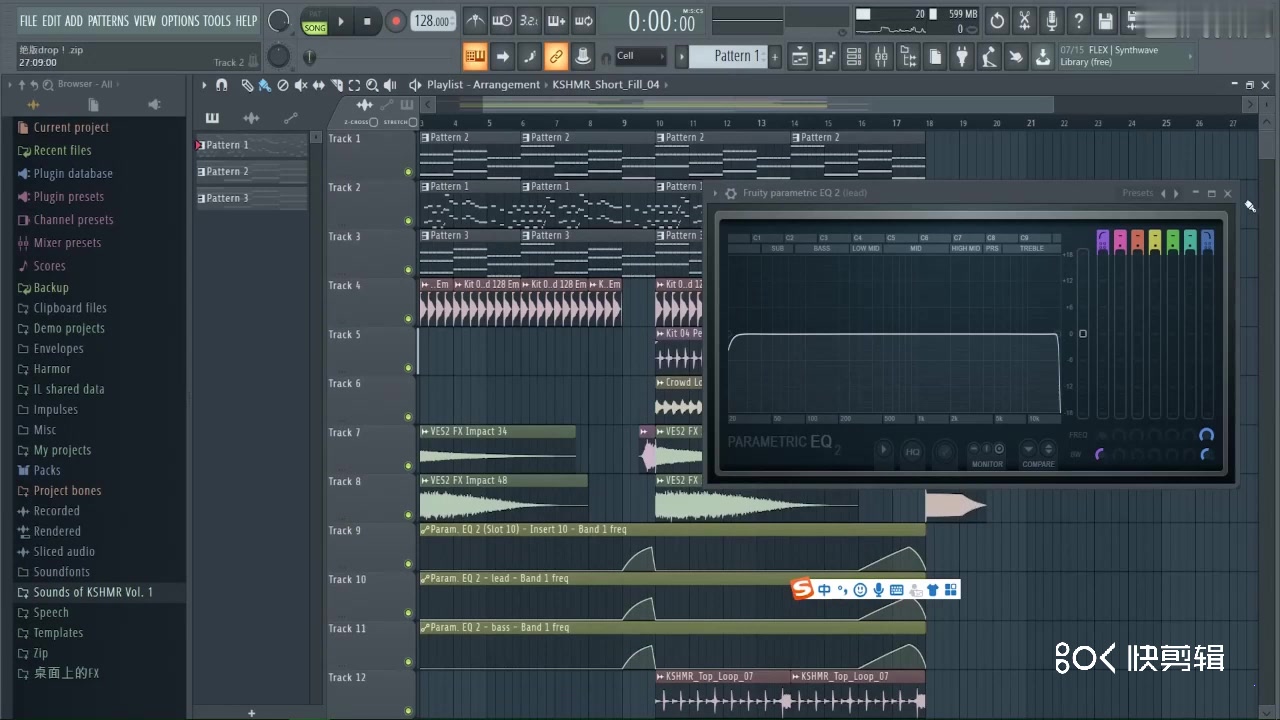Viewport: 1280px width, 720px height.
Task: Click the undo history icon
Action: (998, 21)
